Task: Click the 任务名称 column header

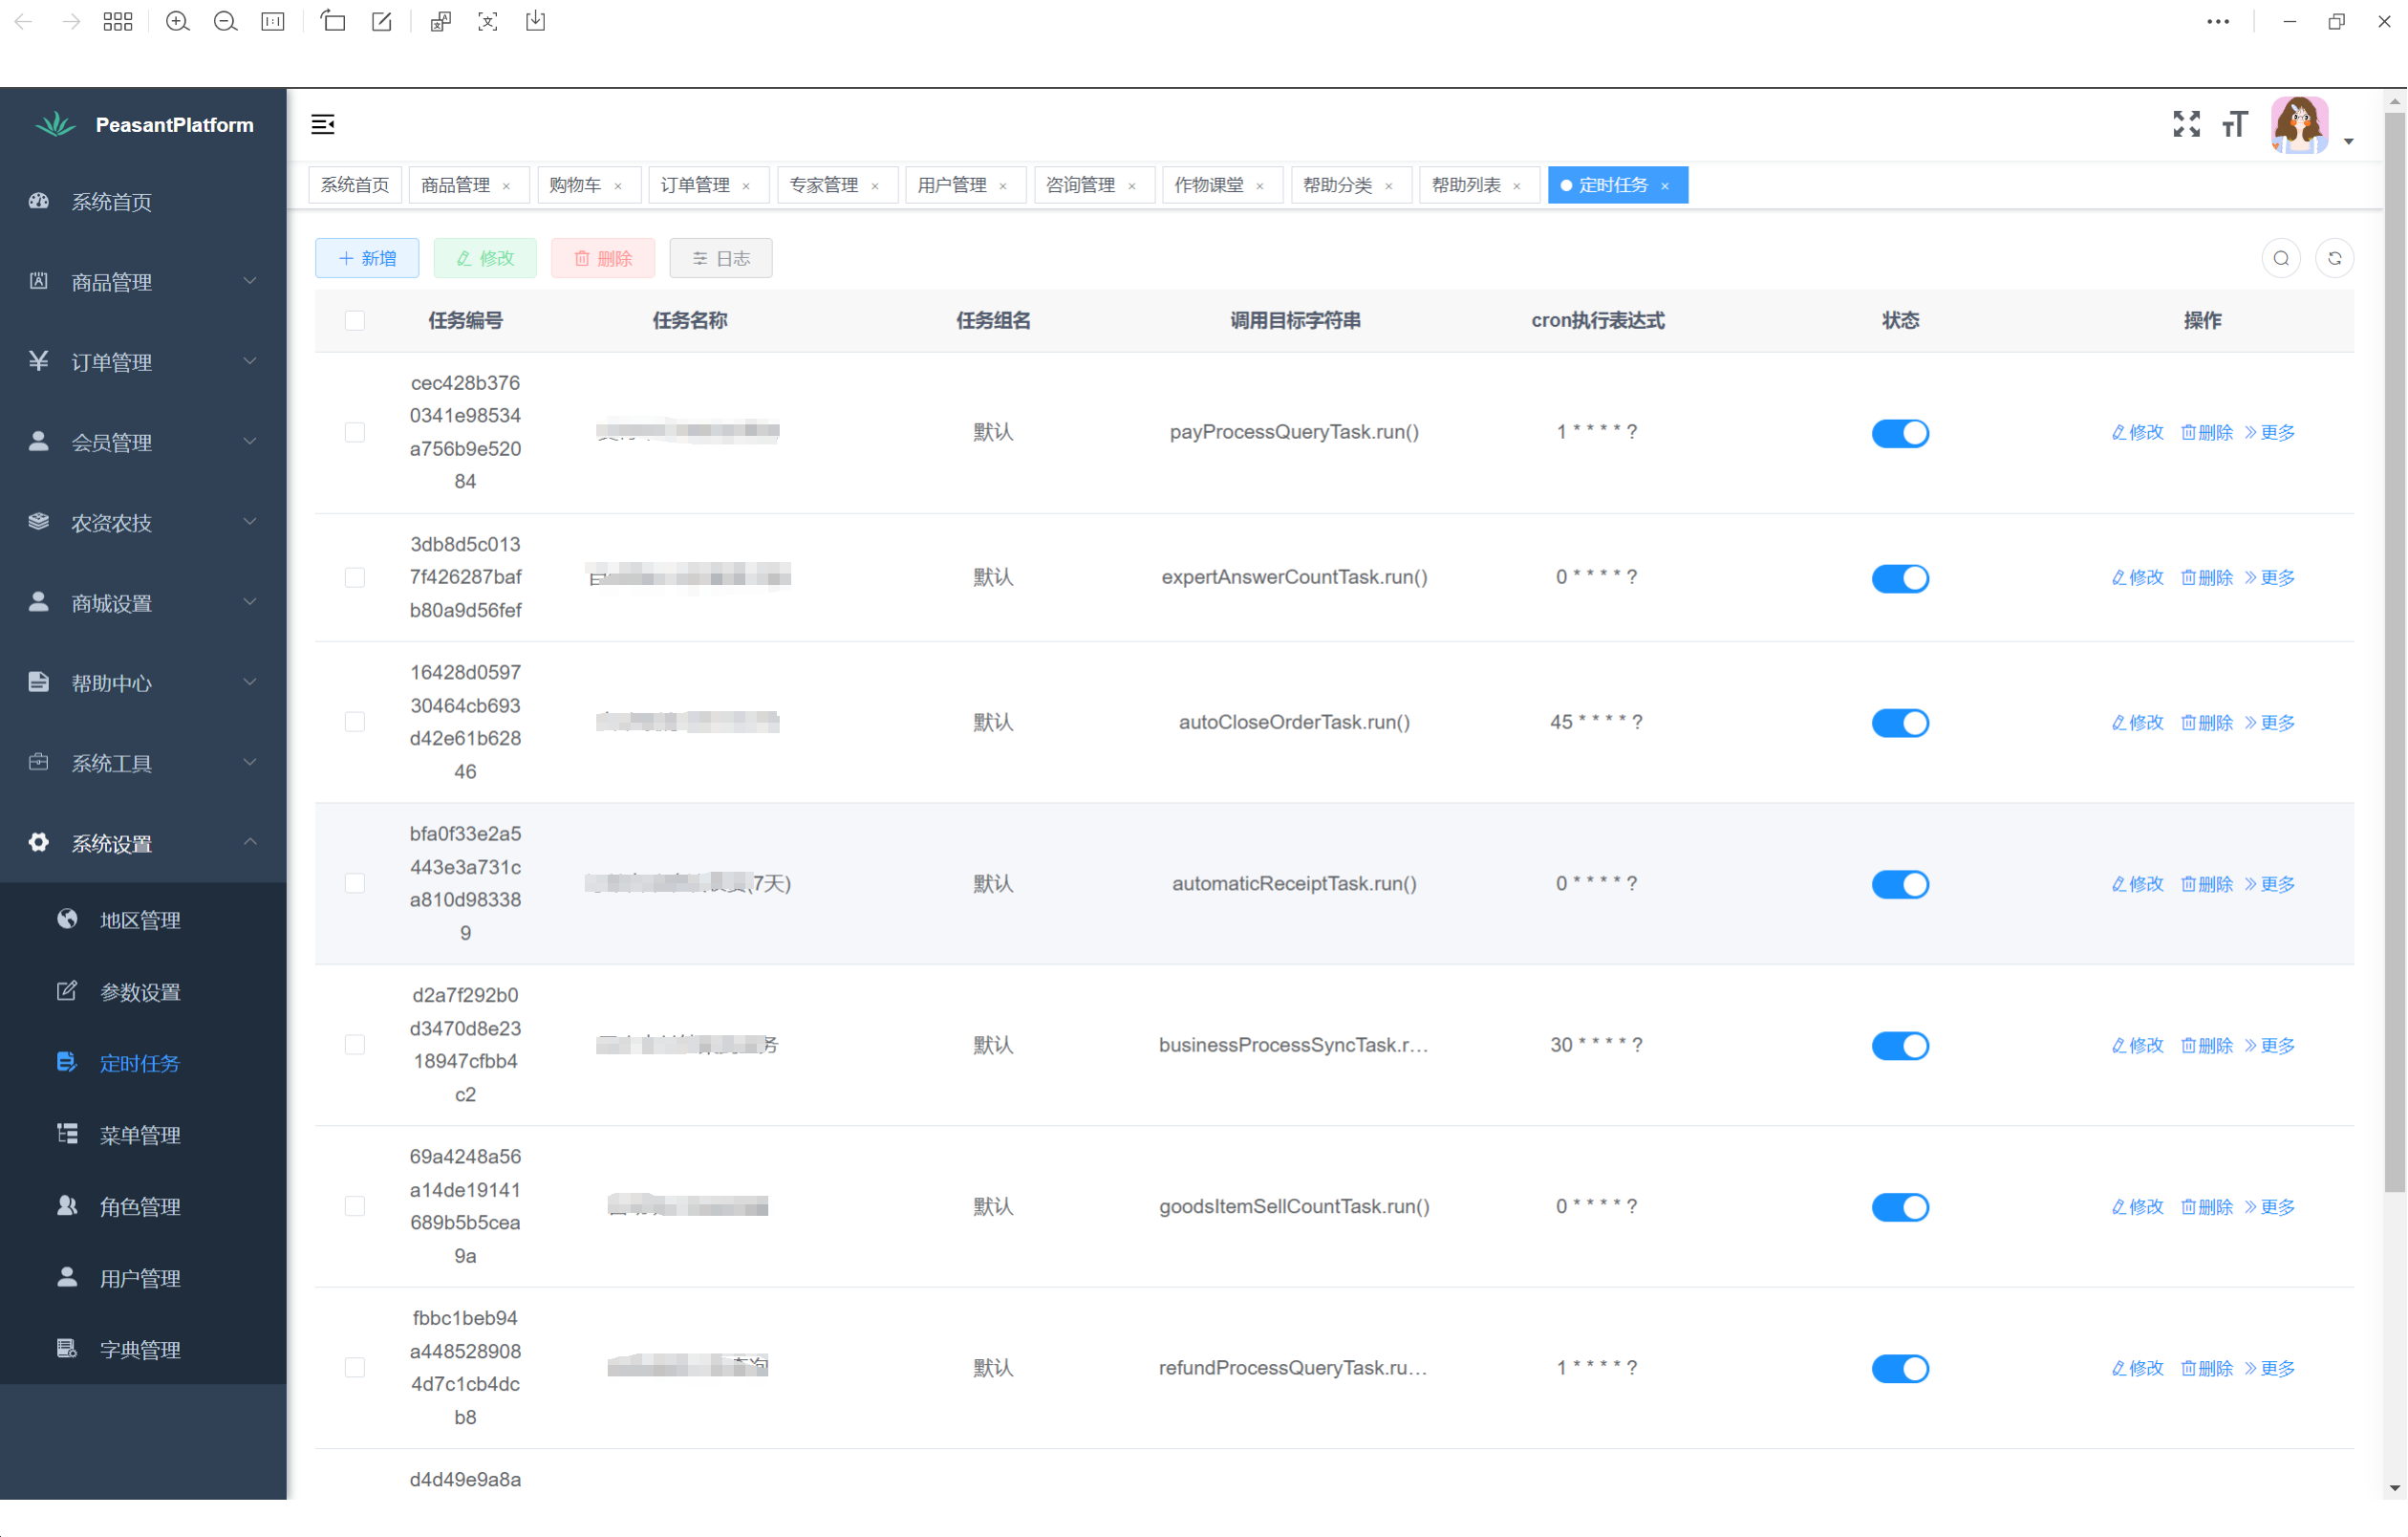Action: coord(690,320)
